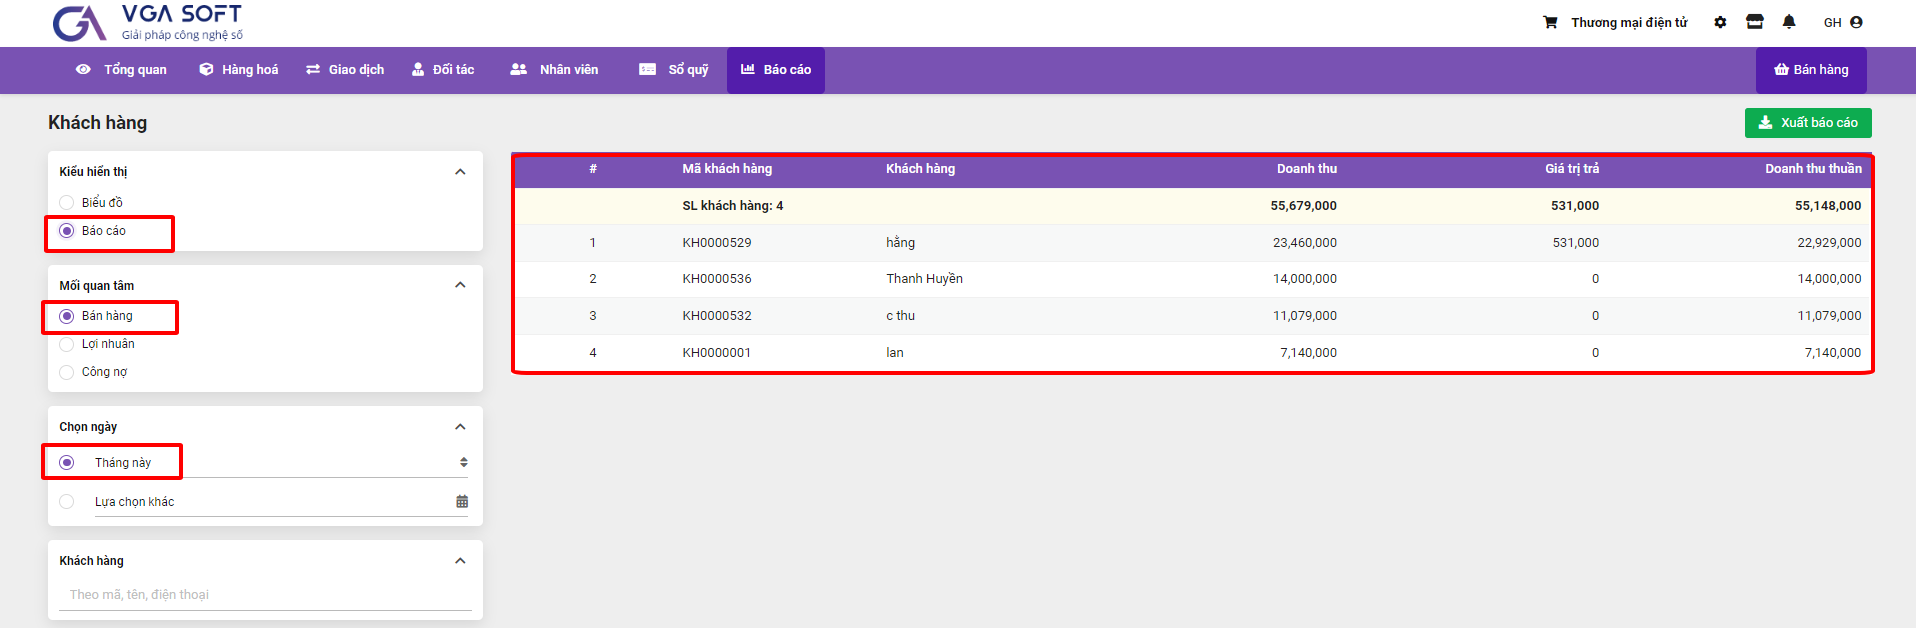Click revenue value 23,460,000

click(1305, 243)
